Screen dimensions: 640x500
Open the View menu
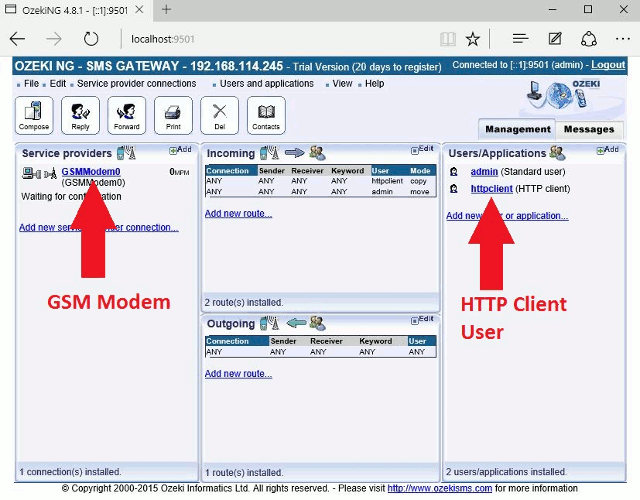tap(342, 84)
